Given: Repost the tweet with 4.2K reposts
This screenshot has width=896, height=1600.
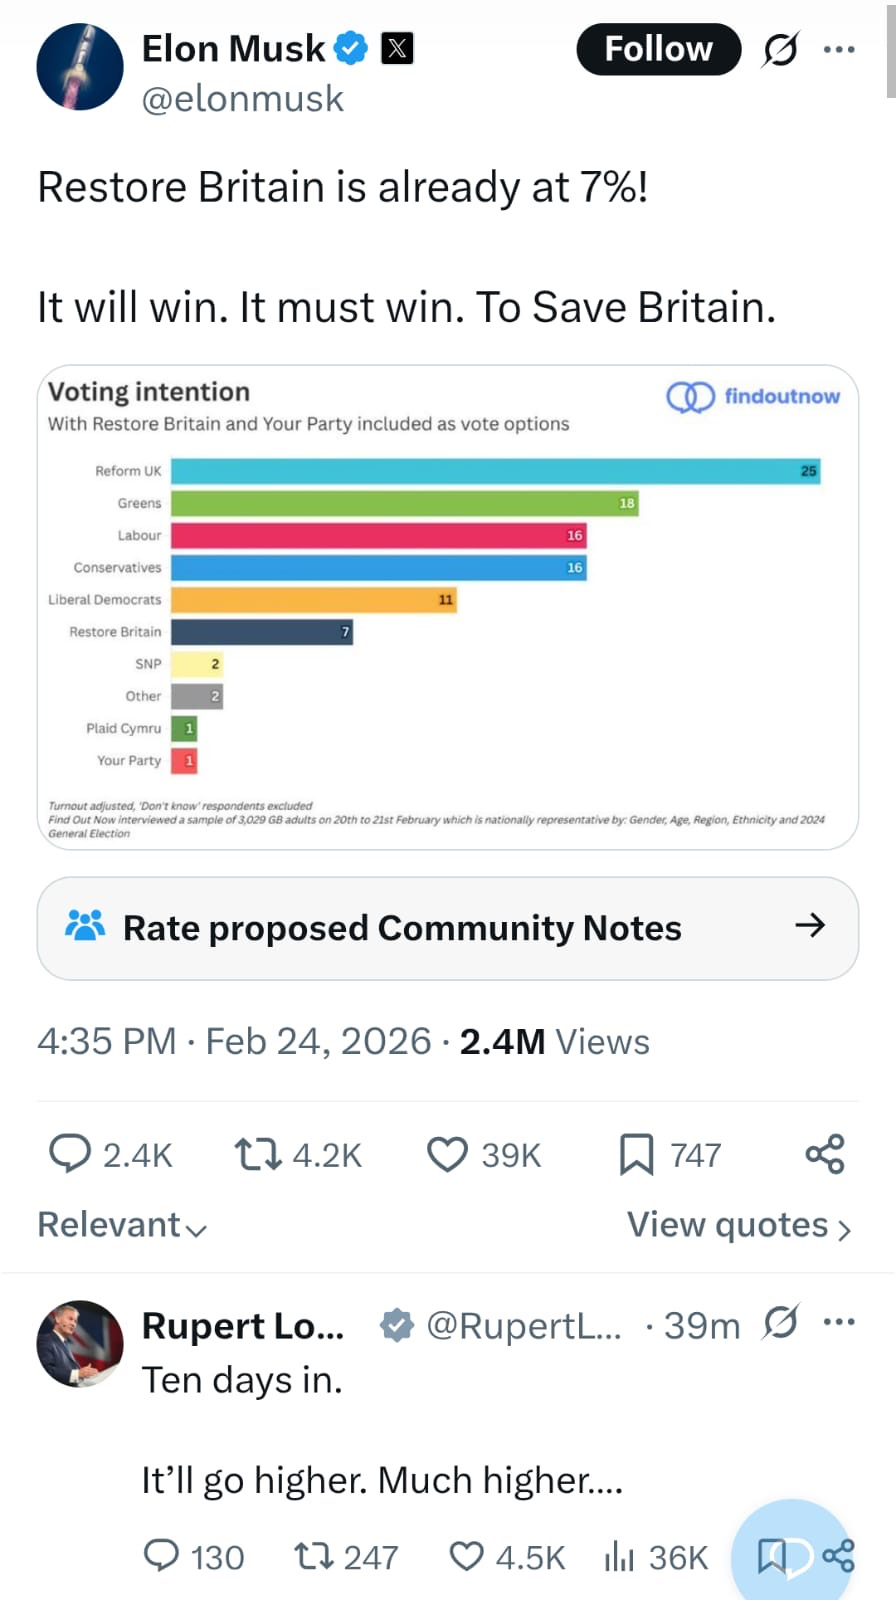Looking at the screenshot, I should [257, 1154].
